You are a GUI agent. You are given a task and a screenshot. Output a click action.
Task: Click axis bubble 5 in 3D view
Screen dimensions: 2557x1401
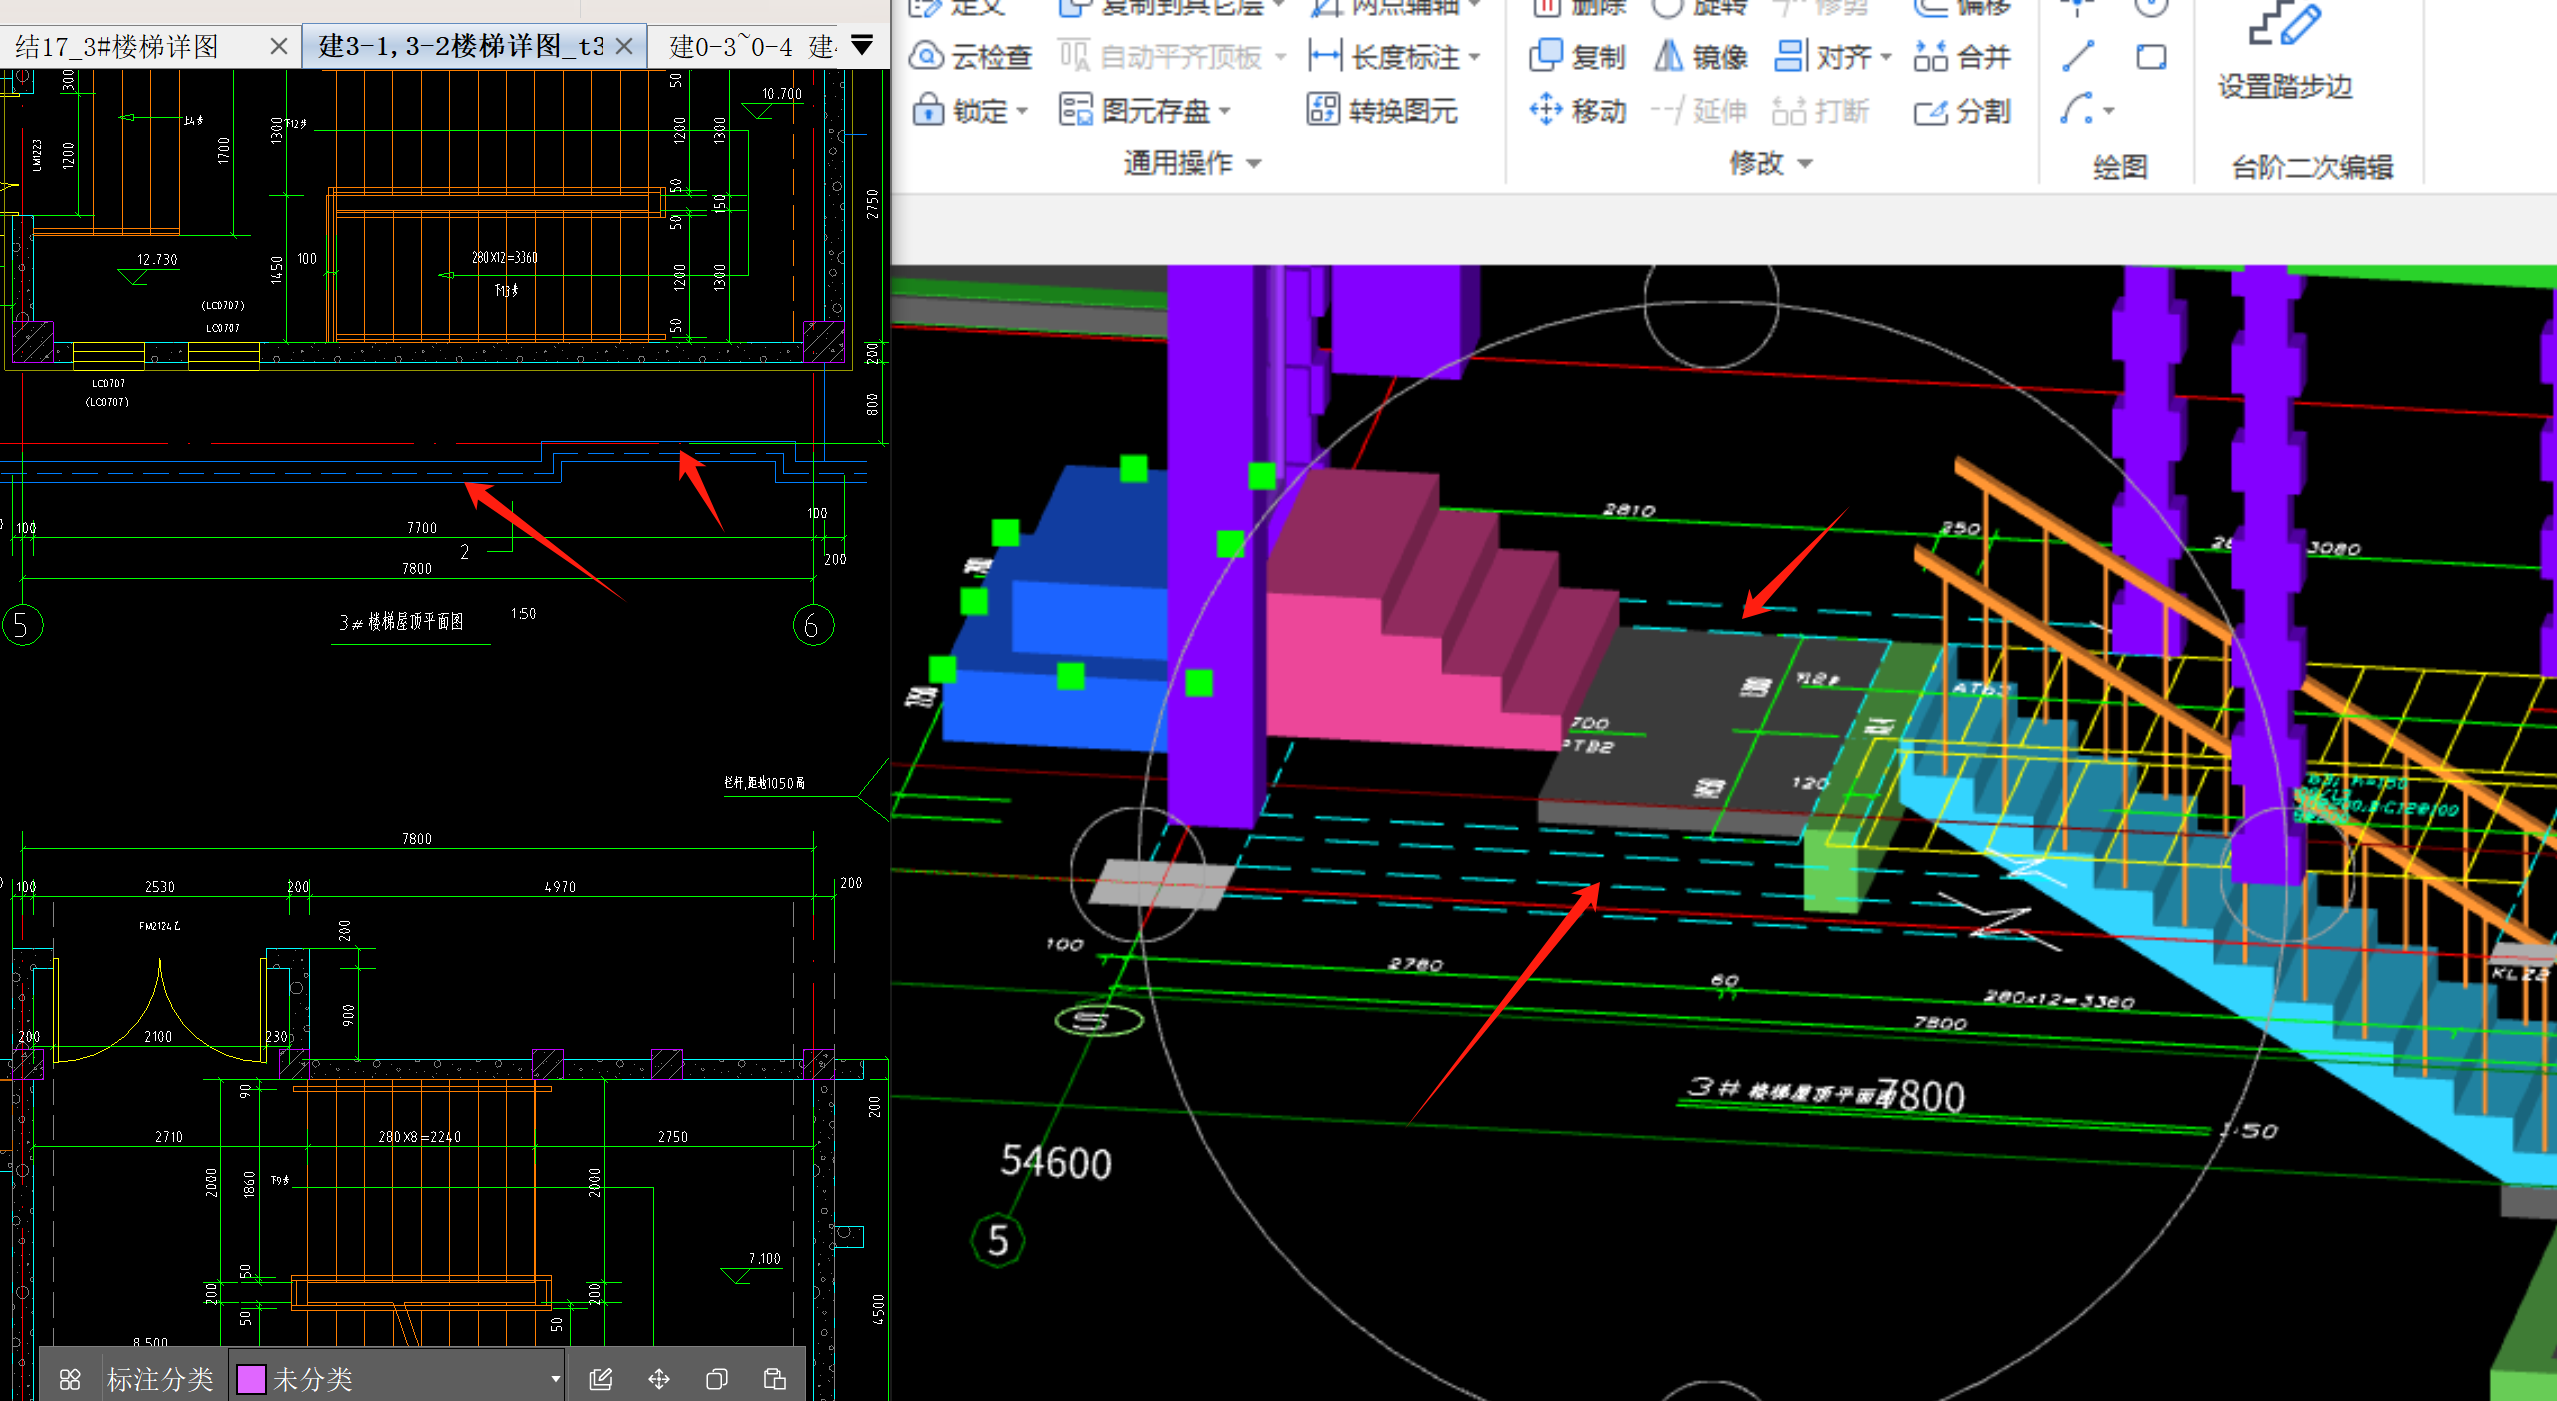(x=997, y=1240)
